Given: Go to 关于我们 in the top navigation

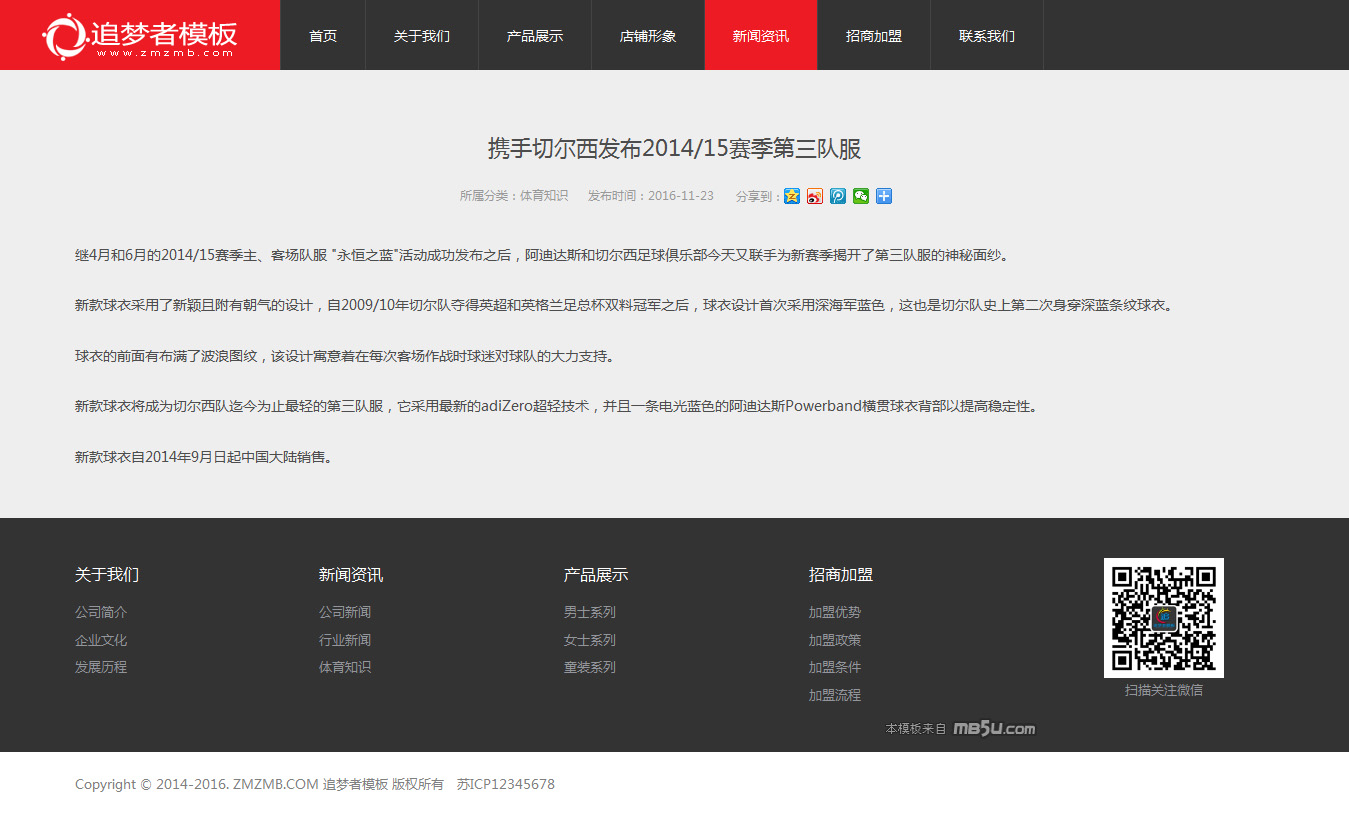Looking at the screenshot, I should click(422, 36).
